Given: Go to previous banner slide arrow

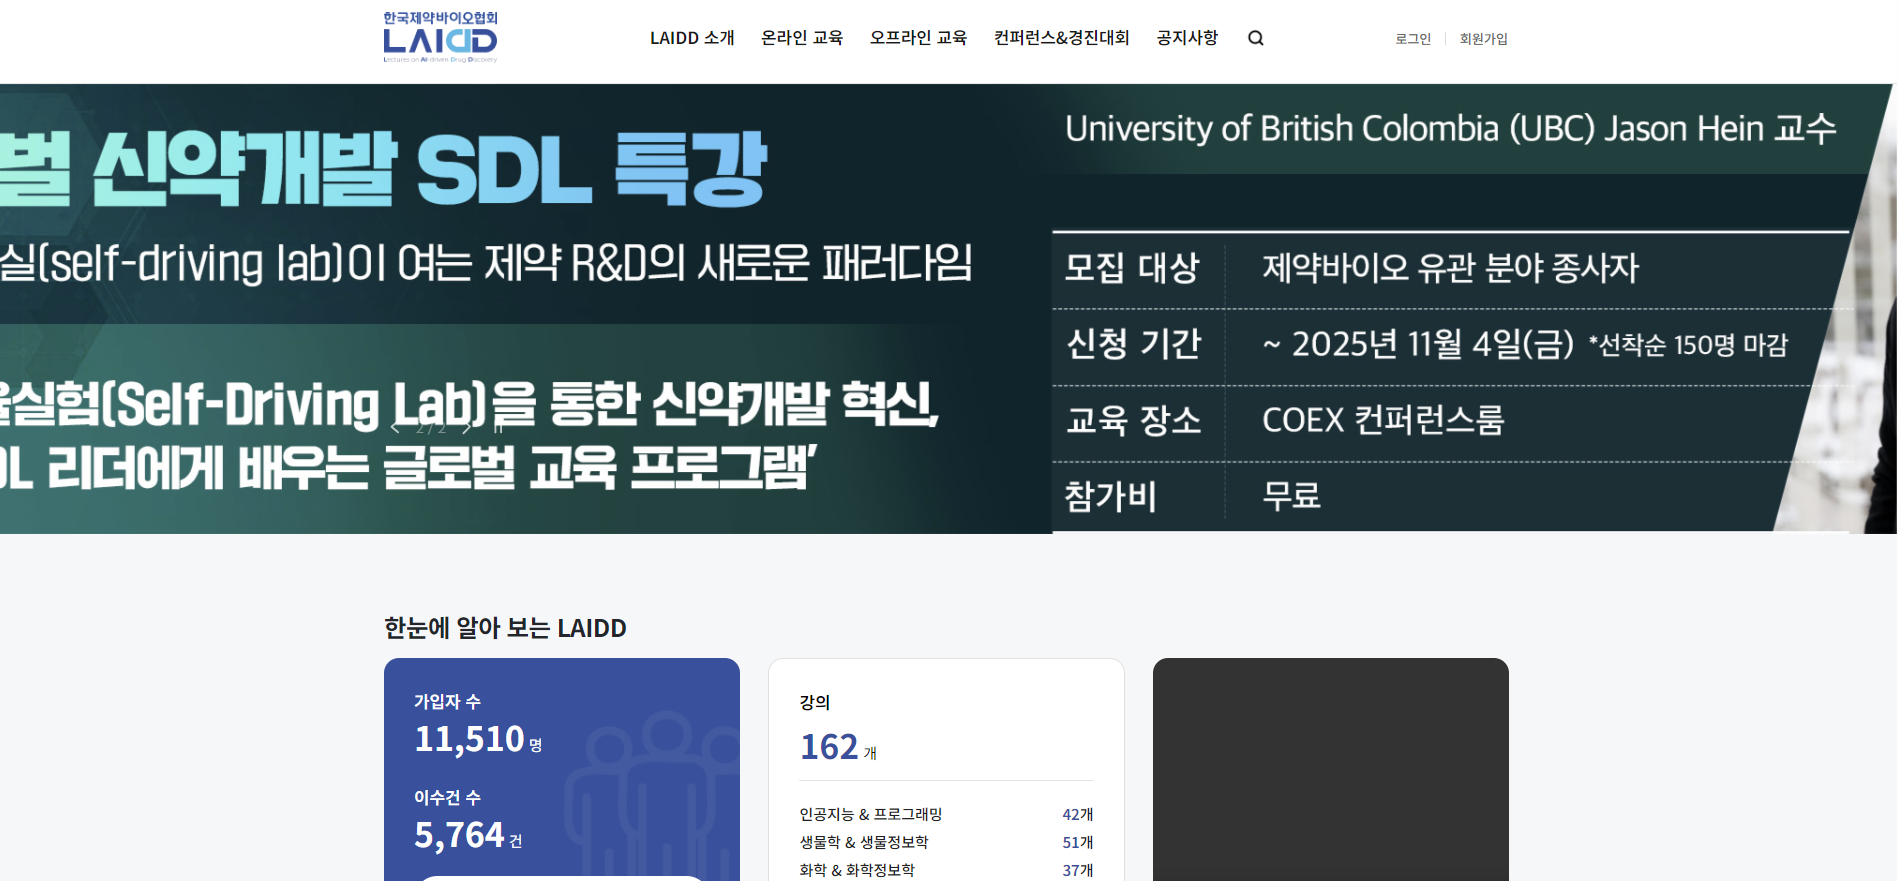Looking at the screenshot, I should pyautogui.click(x=395, y=428).
